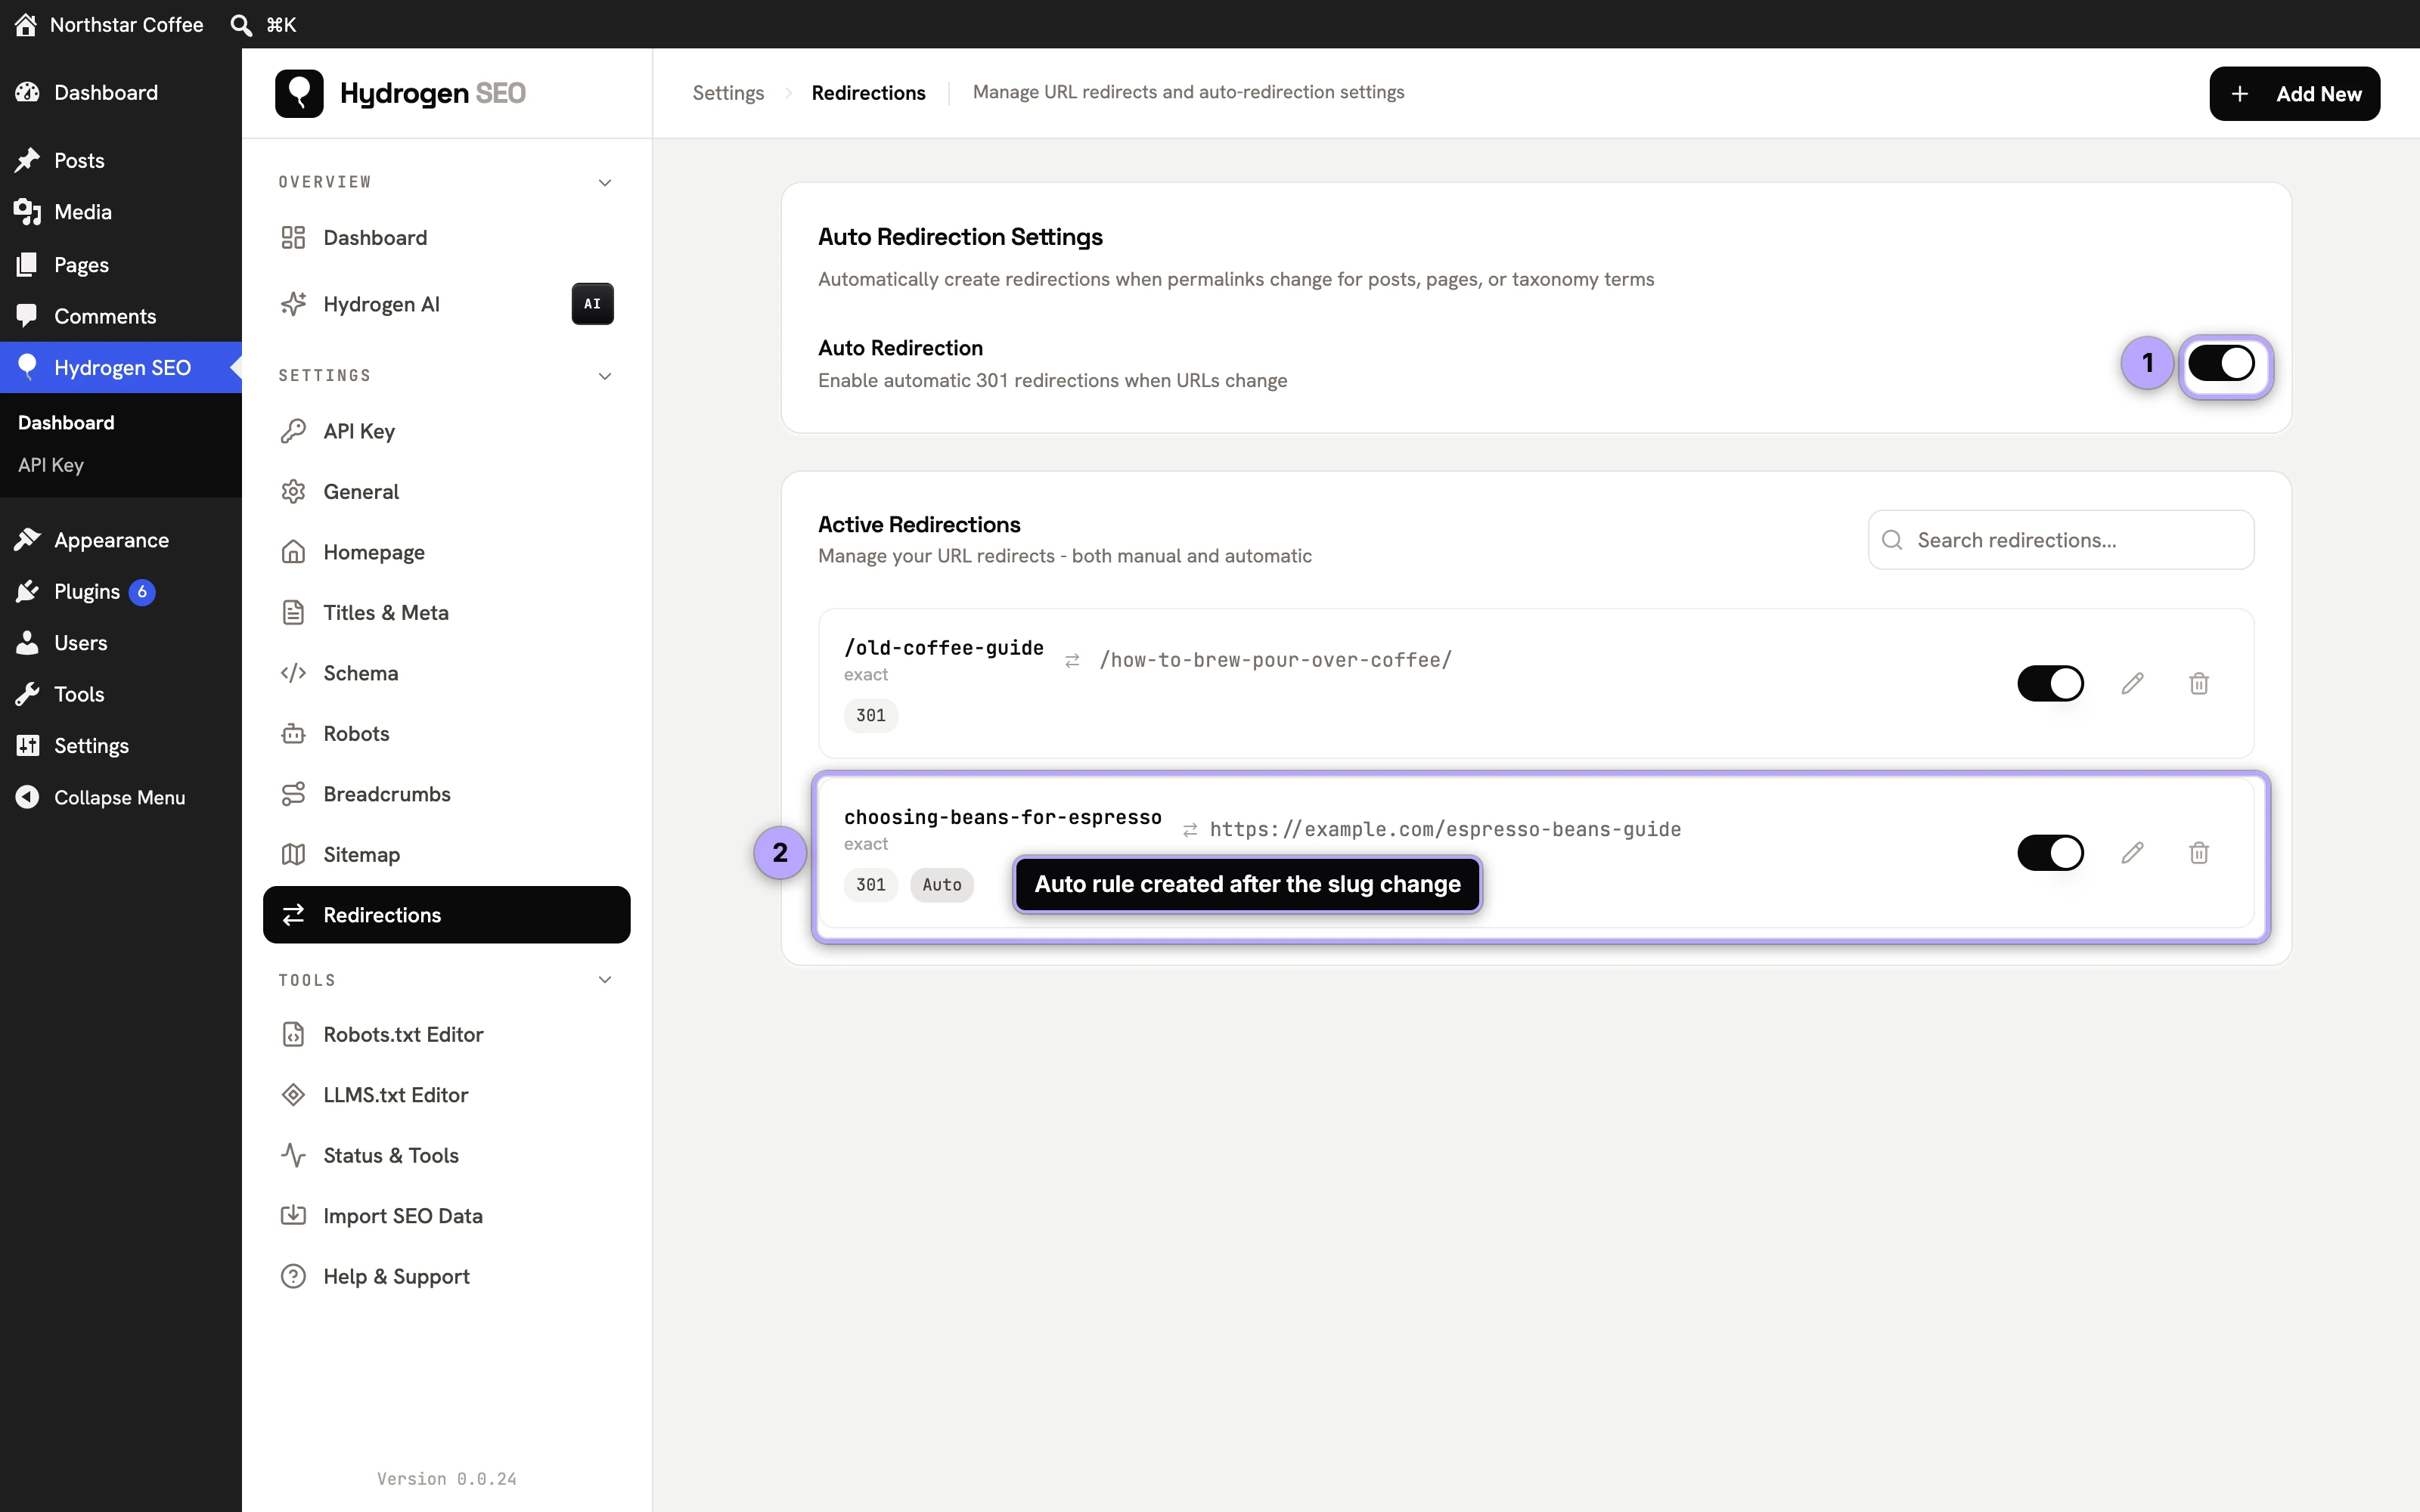The width and height of the screenshot is (2420, 1512).
Task: Open the Import SEO Data tool
Action: (x=446, y=1216)
